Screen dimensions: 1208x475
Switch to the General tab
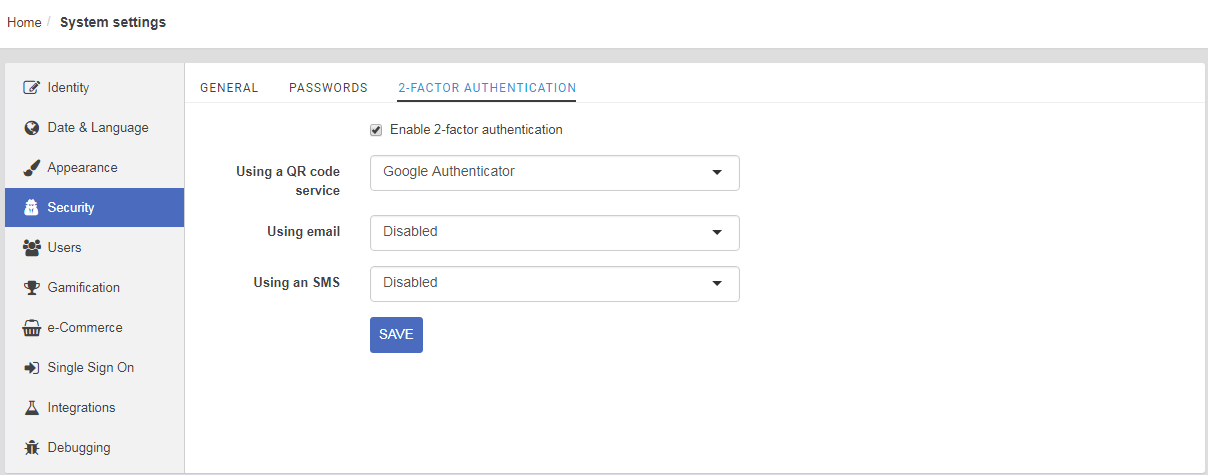[x=229, y=88]
